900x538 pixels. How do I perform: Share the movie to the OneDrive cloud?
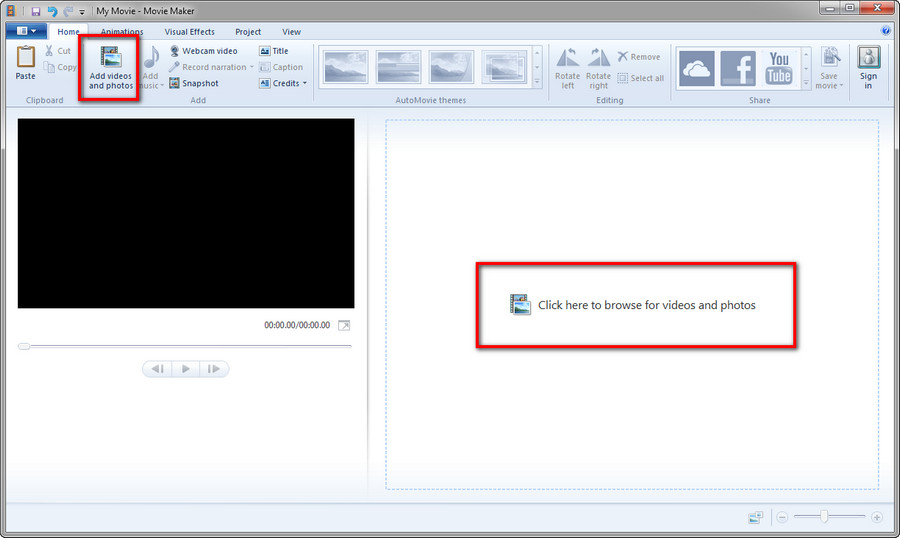click(x=696, y=68)
